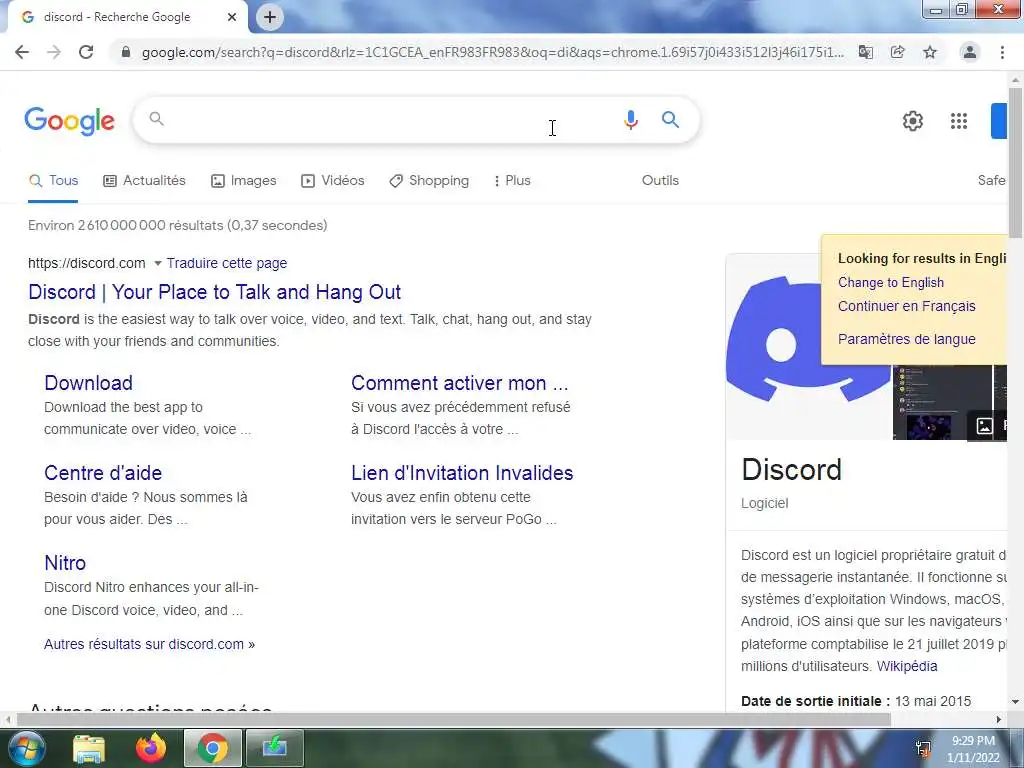Viewport: 1024px width, 768px height.
Task: Open Lien d'Invitation Invalides sitelink
Action: tap(462, 473)
